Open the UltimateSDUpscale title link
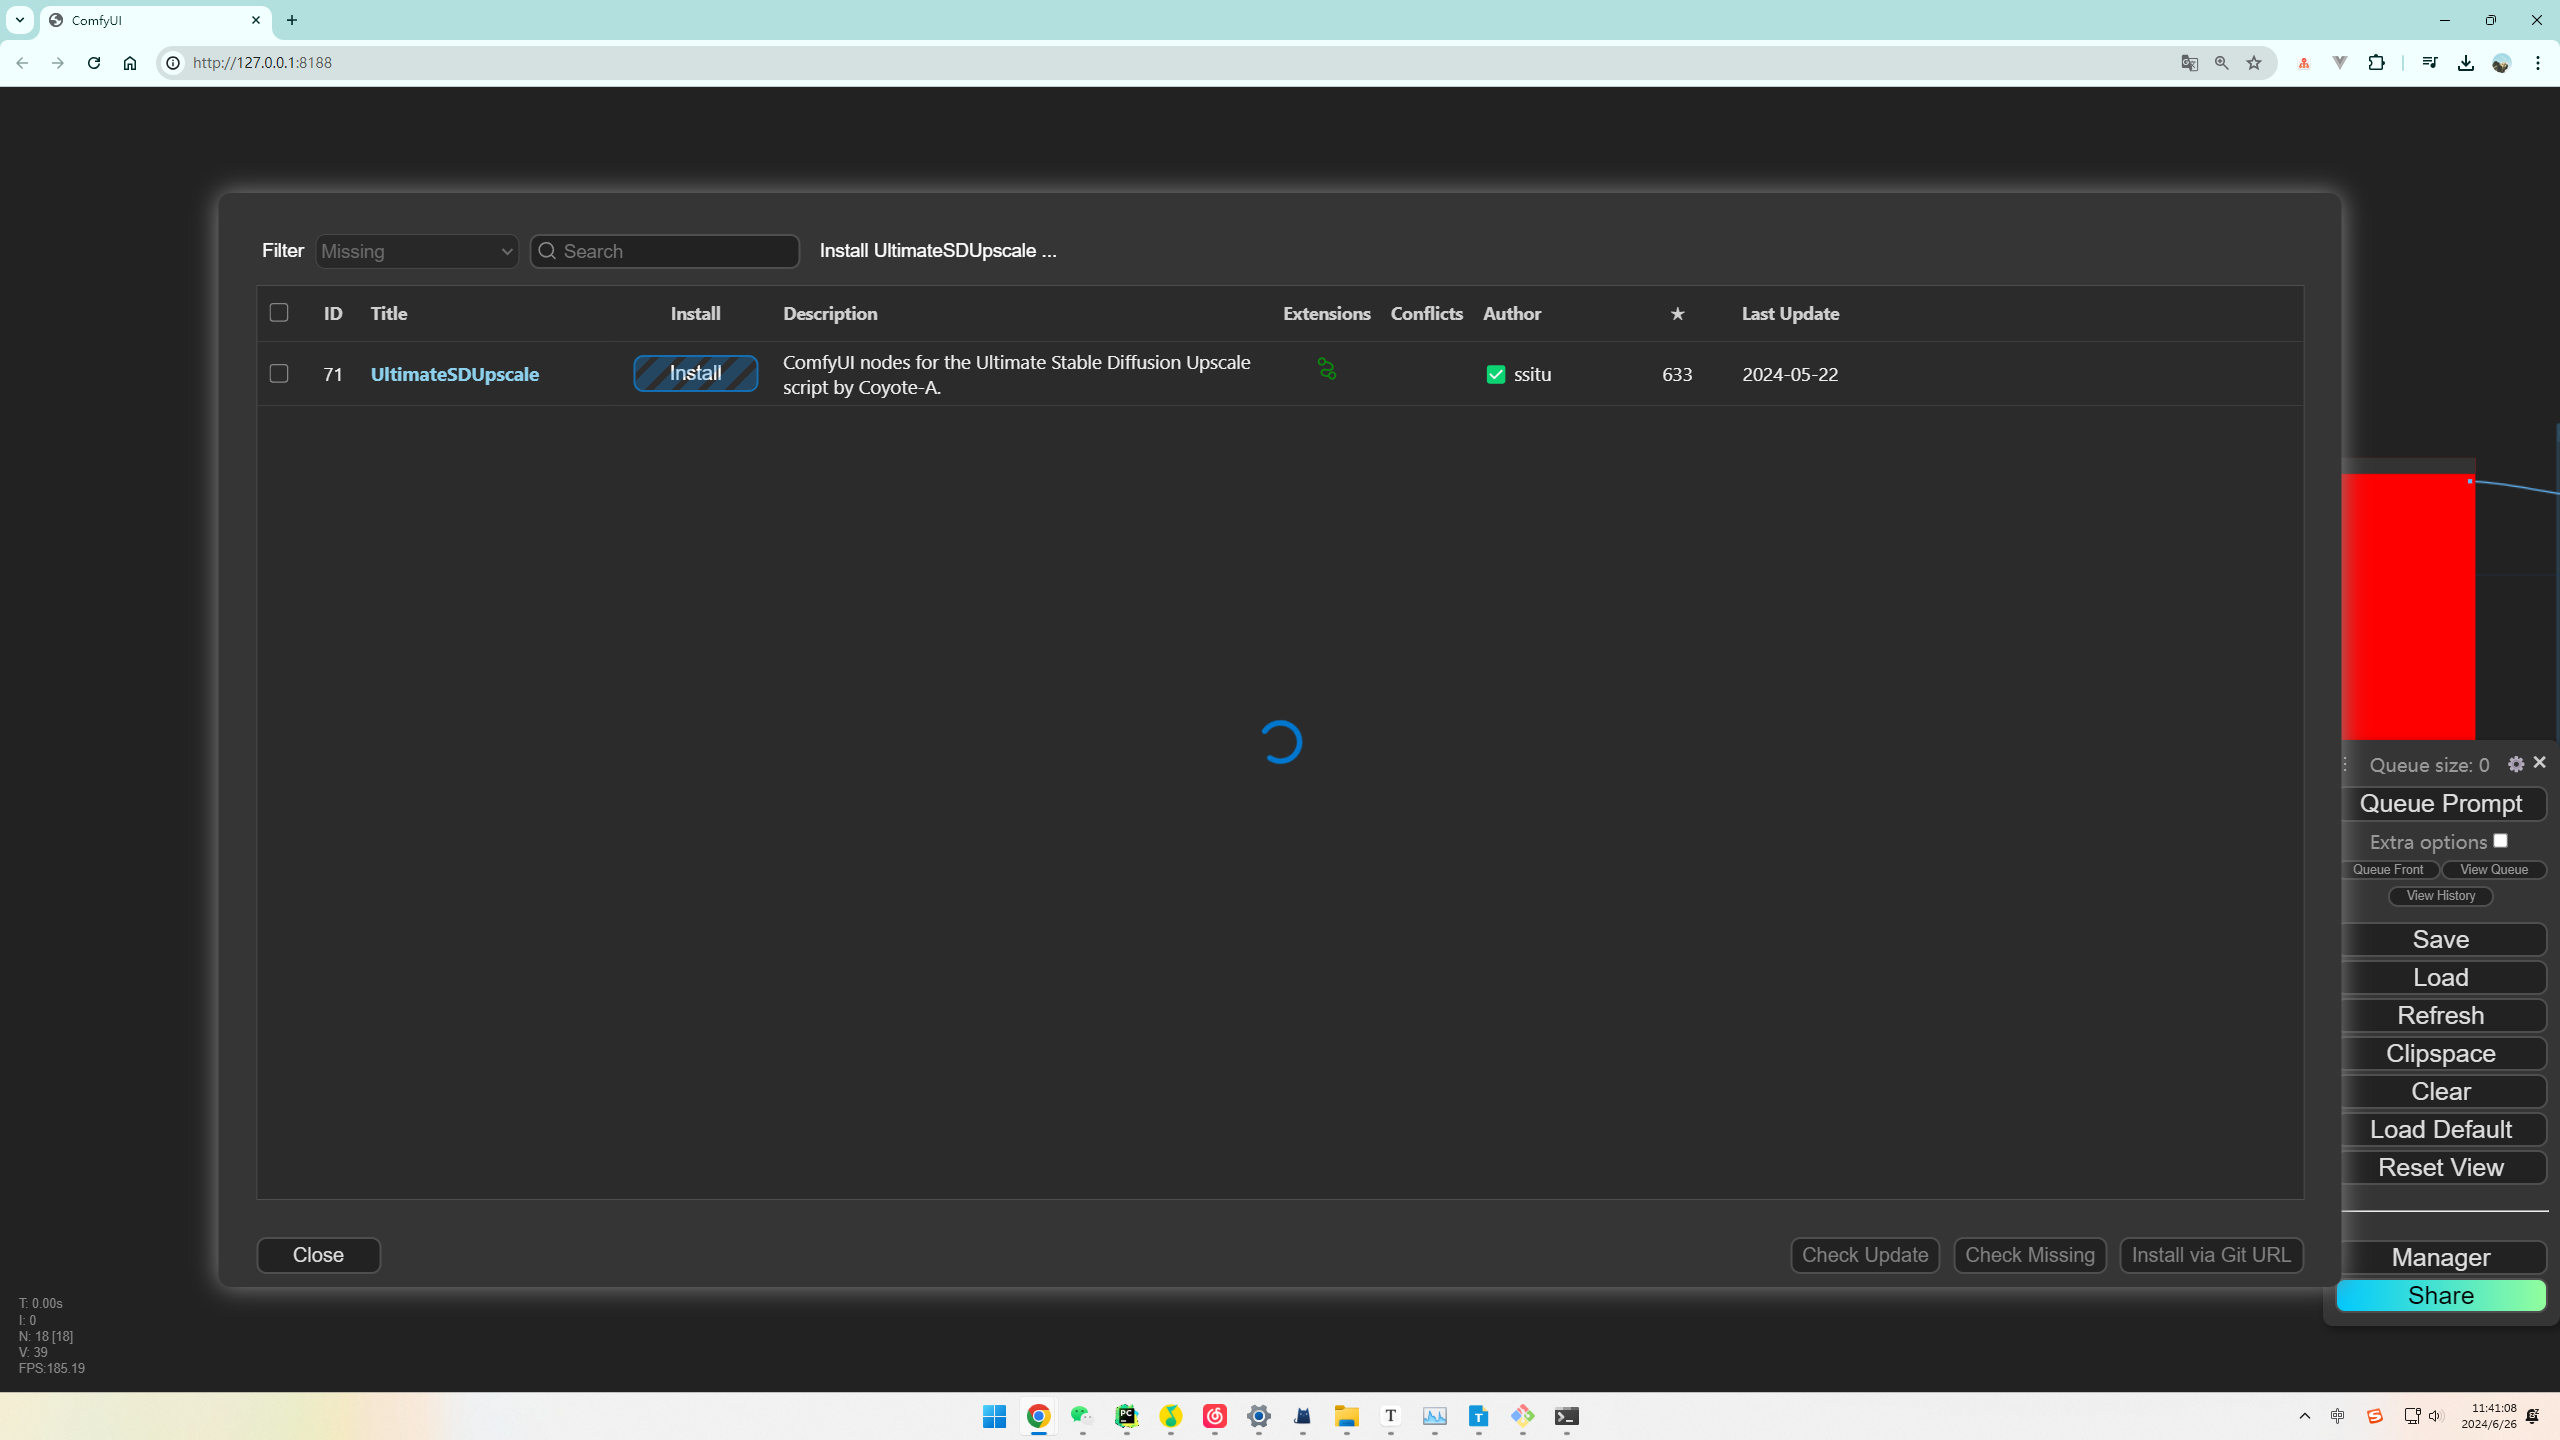Screen dimensions: 2560x1440 click(455, 374)
